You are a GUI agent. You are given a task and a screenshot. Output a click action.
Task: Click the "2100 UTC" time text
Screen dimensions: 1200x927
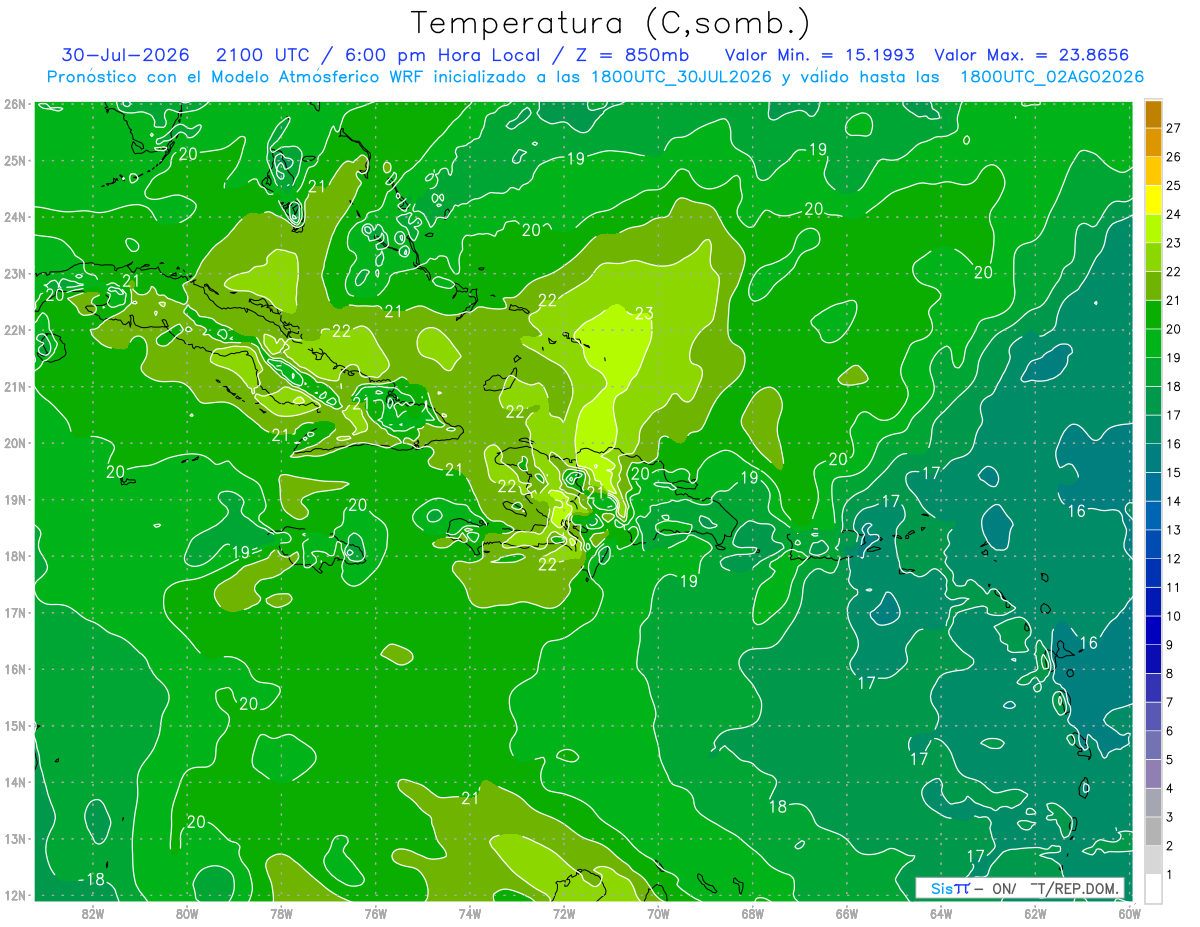pyautogui.click(x=263, y=55)
